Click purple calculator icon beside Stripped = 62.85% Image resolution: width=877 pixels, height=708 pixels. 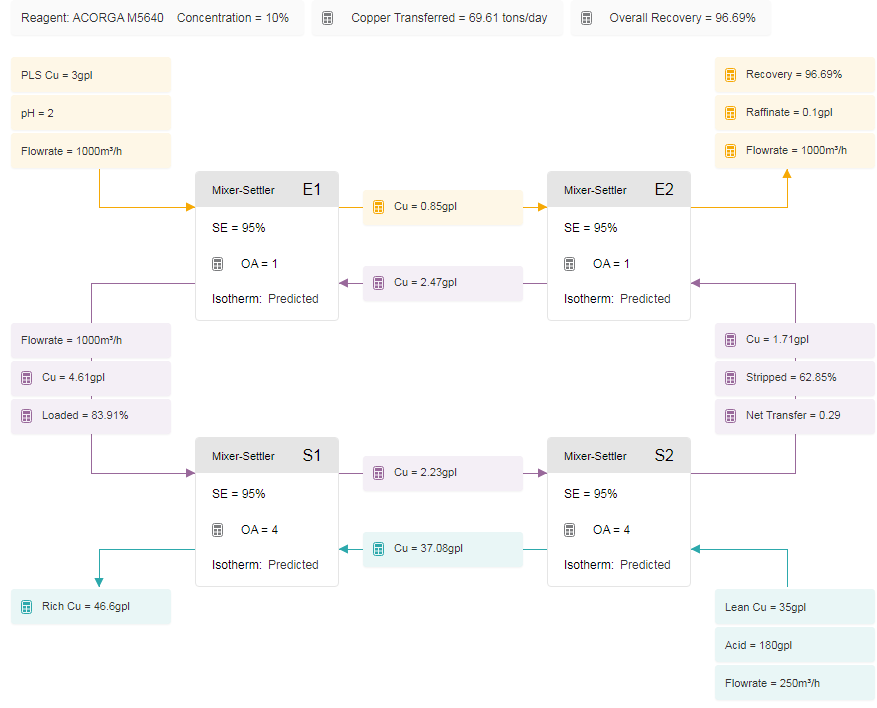(730, 378)
